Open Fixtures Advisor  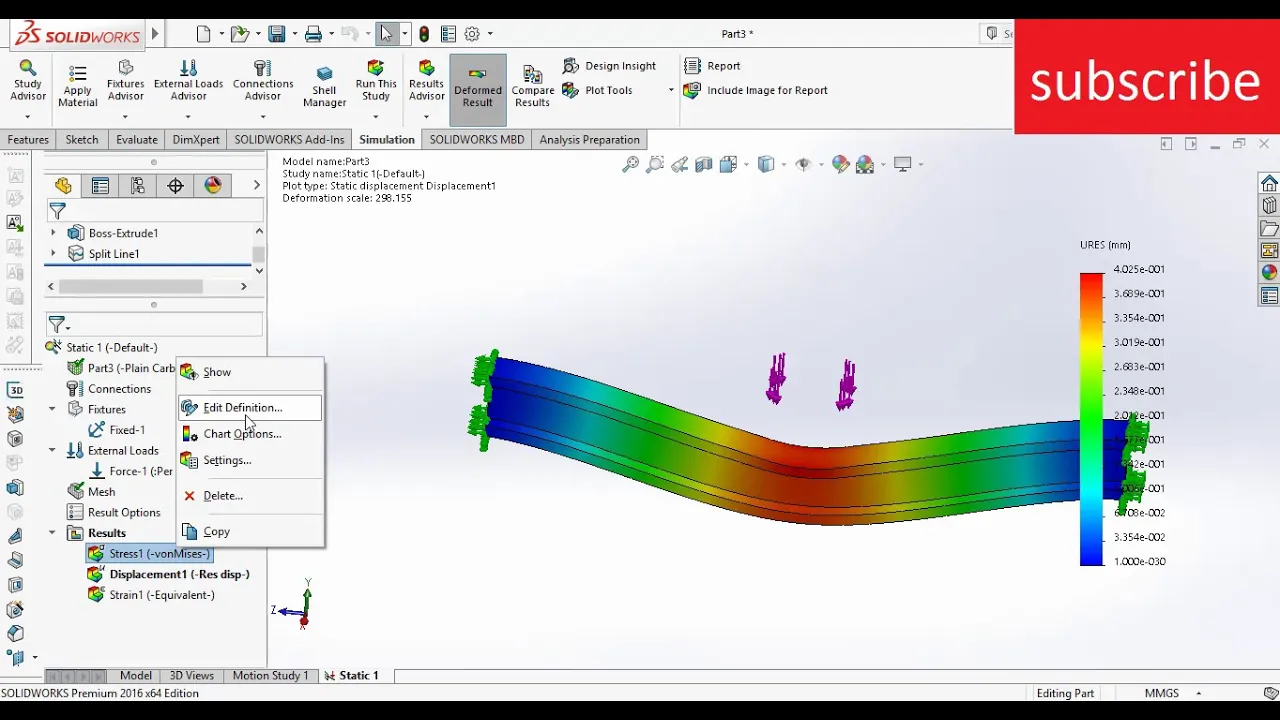point(125,80)
